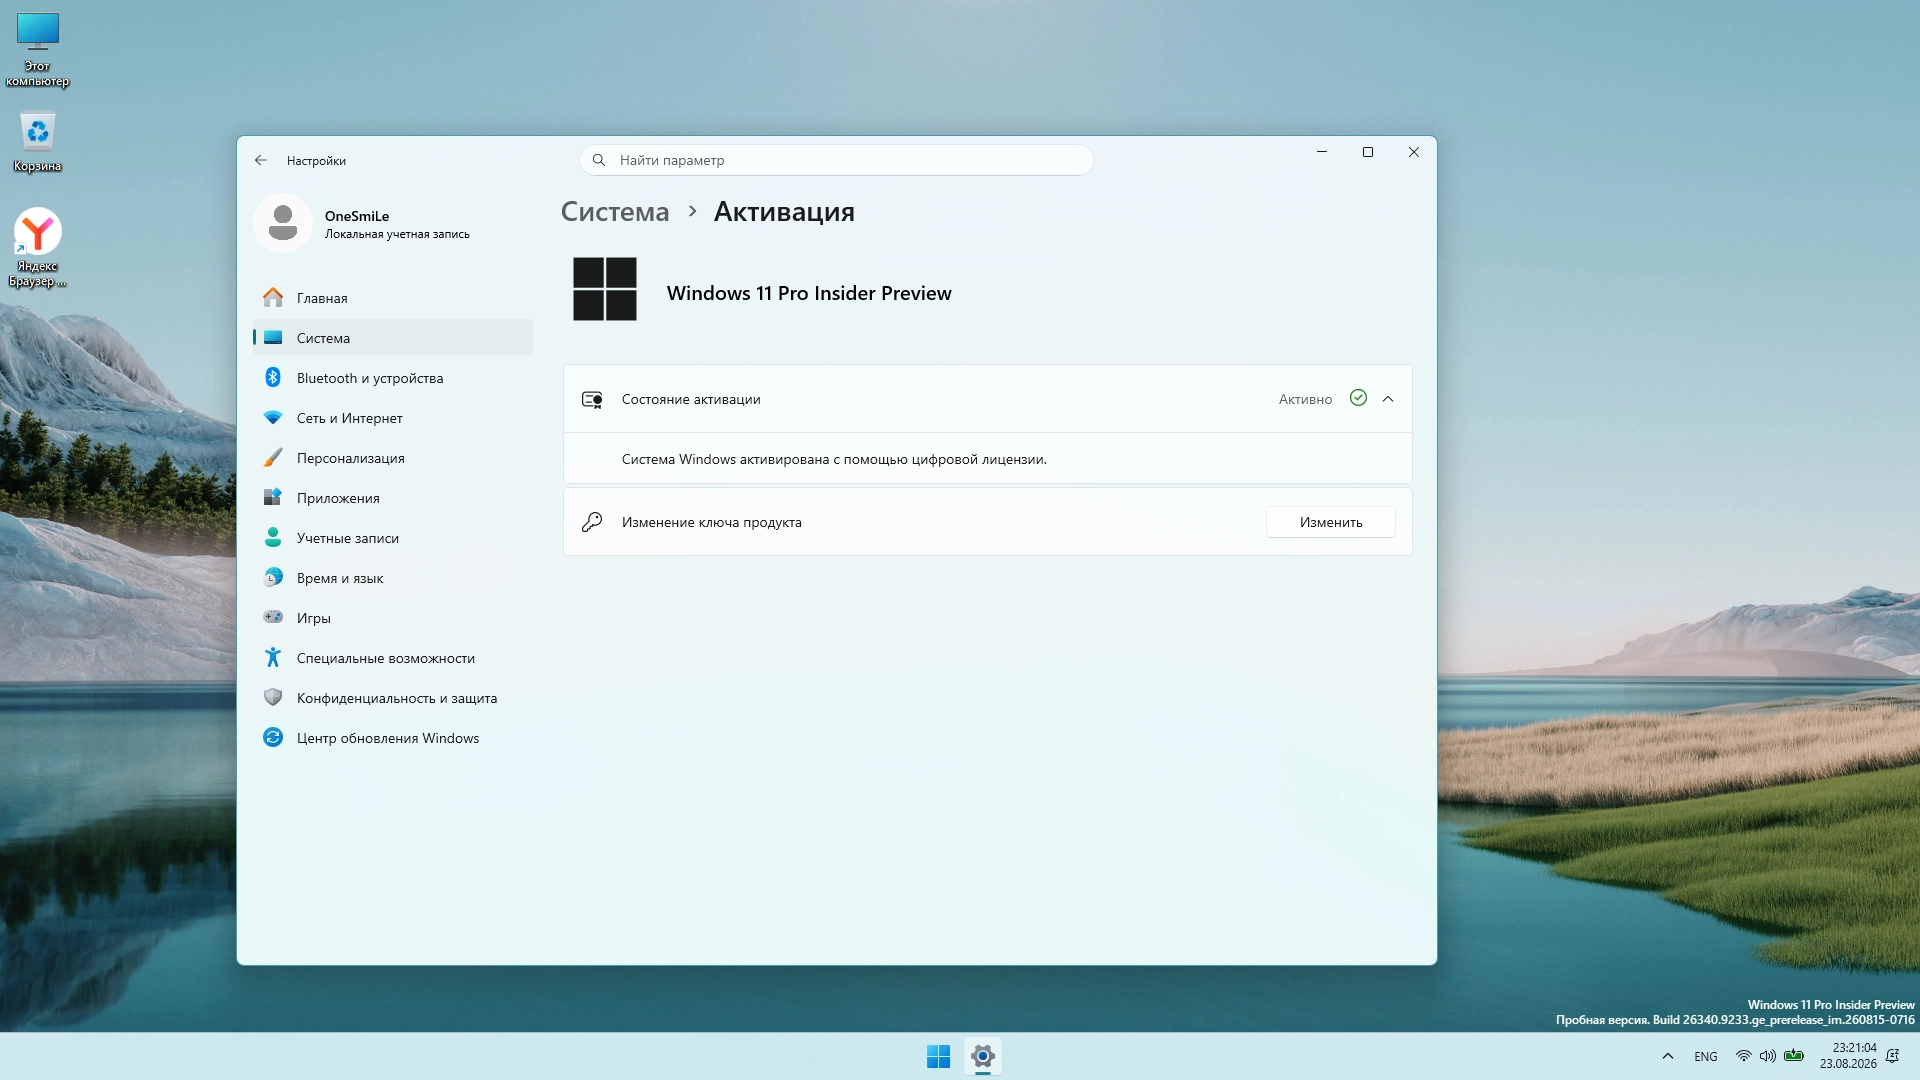Click the taskbar volume speaker icon
The width and height of the screenshot is (1920, 1080).
[x=1768, y=1056]
